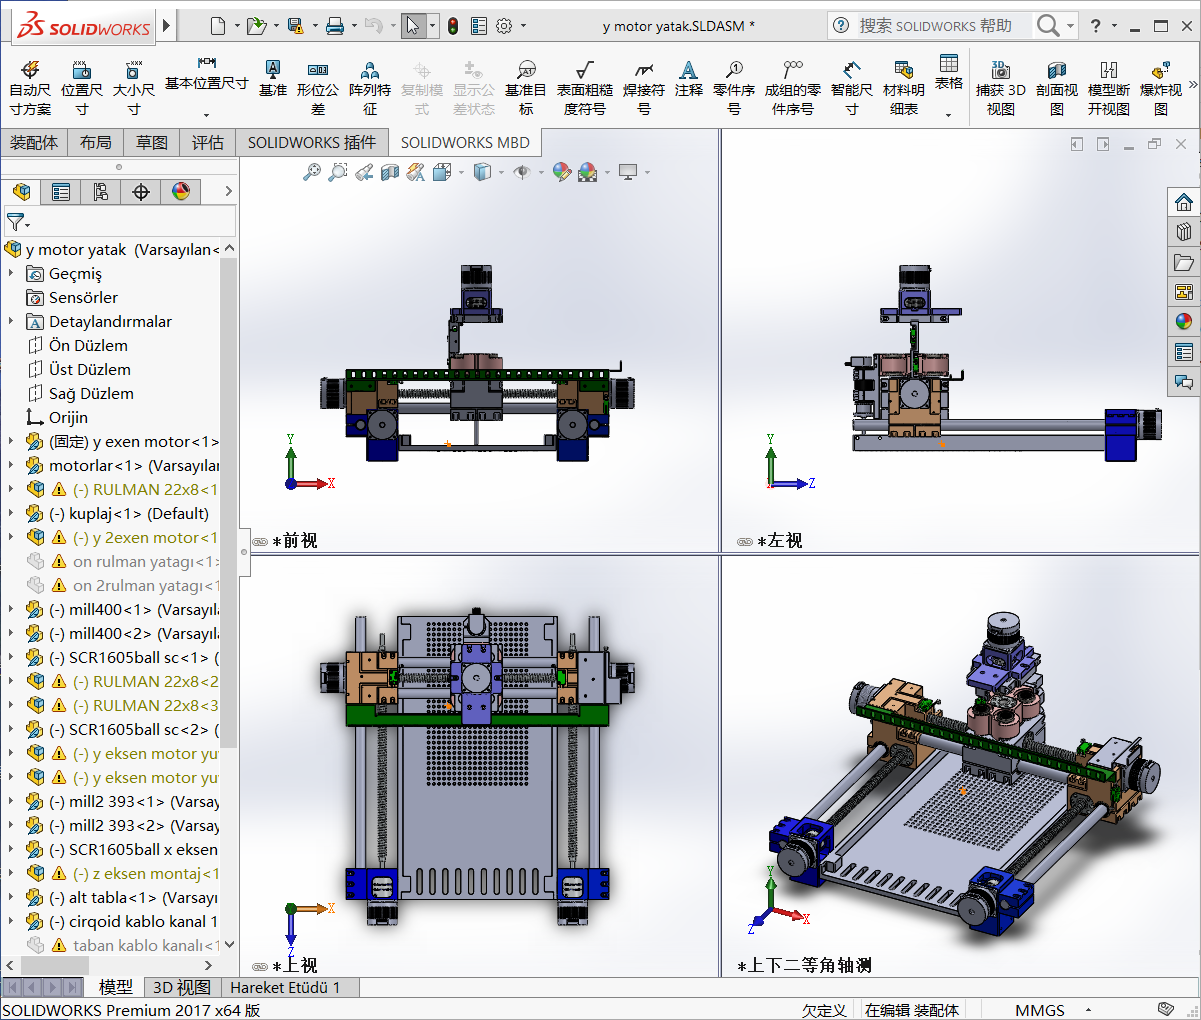Image resolution: width=1201 pixels, height=1020 pixels.
Task: Switch to the 3D 视图 bottom tab
Action: pos(181,987)
